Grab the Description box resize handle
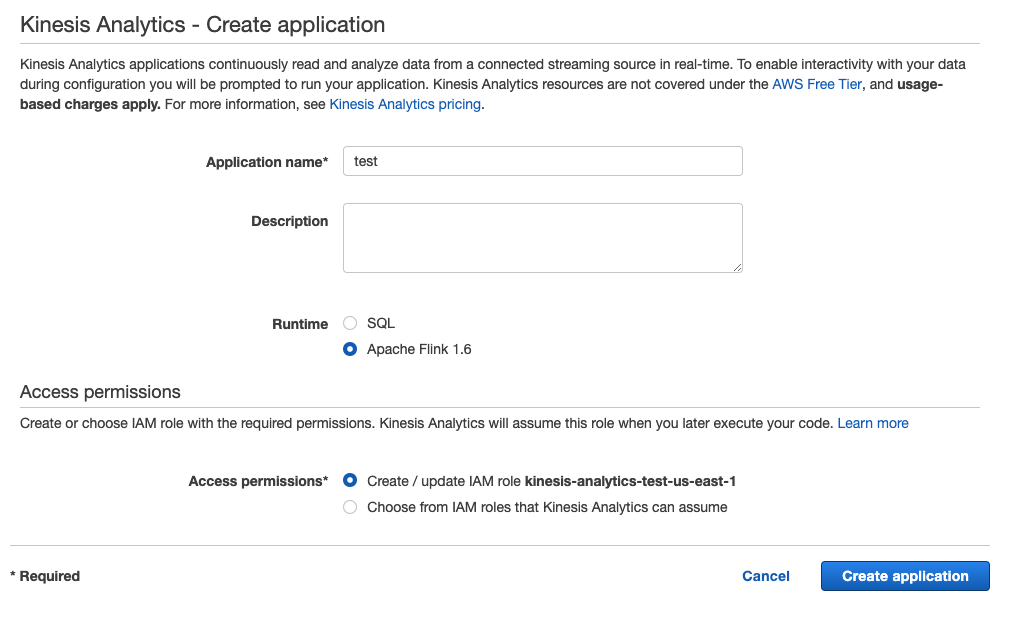 pos(737,267)
